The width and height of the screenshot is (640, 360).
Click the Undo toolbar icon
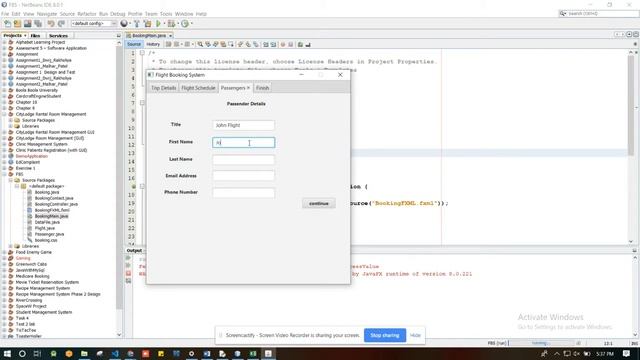click(51, 24)
